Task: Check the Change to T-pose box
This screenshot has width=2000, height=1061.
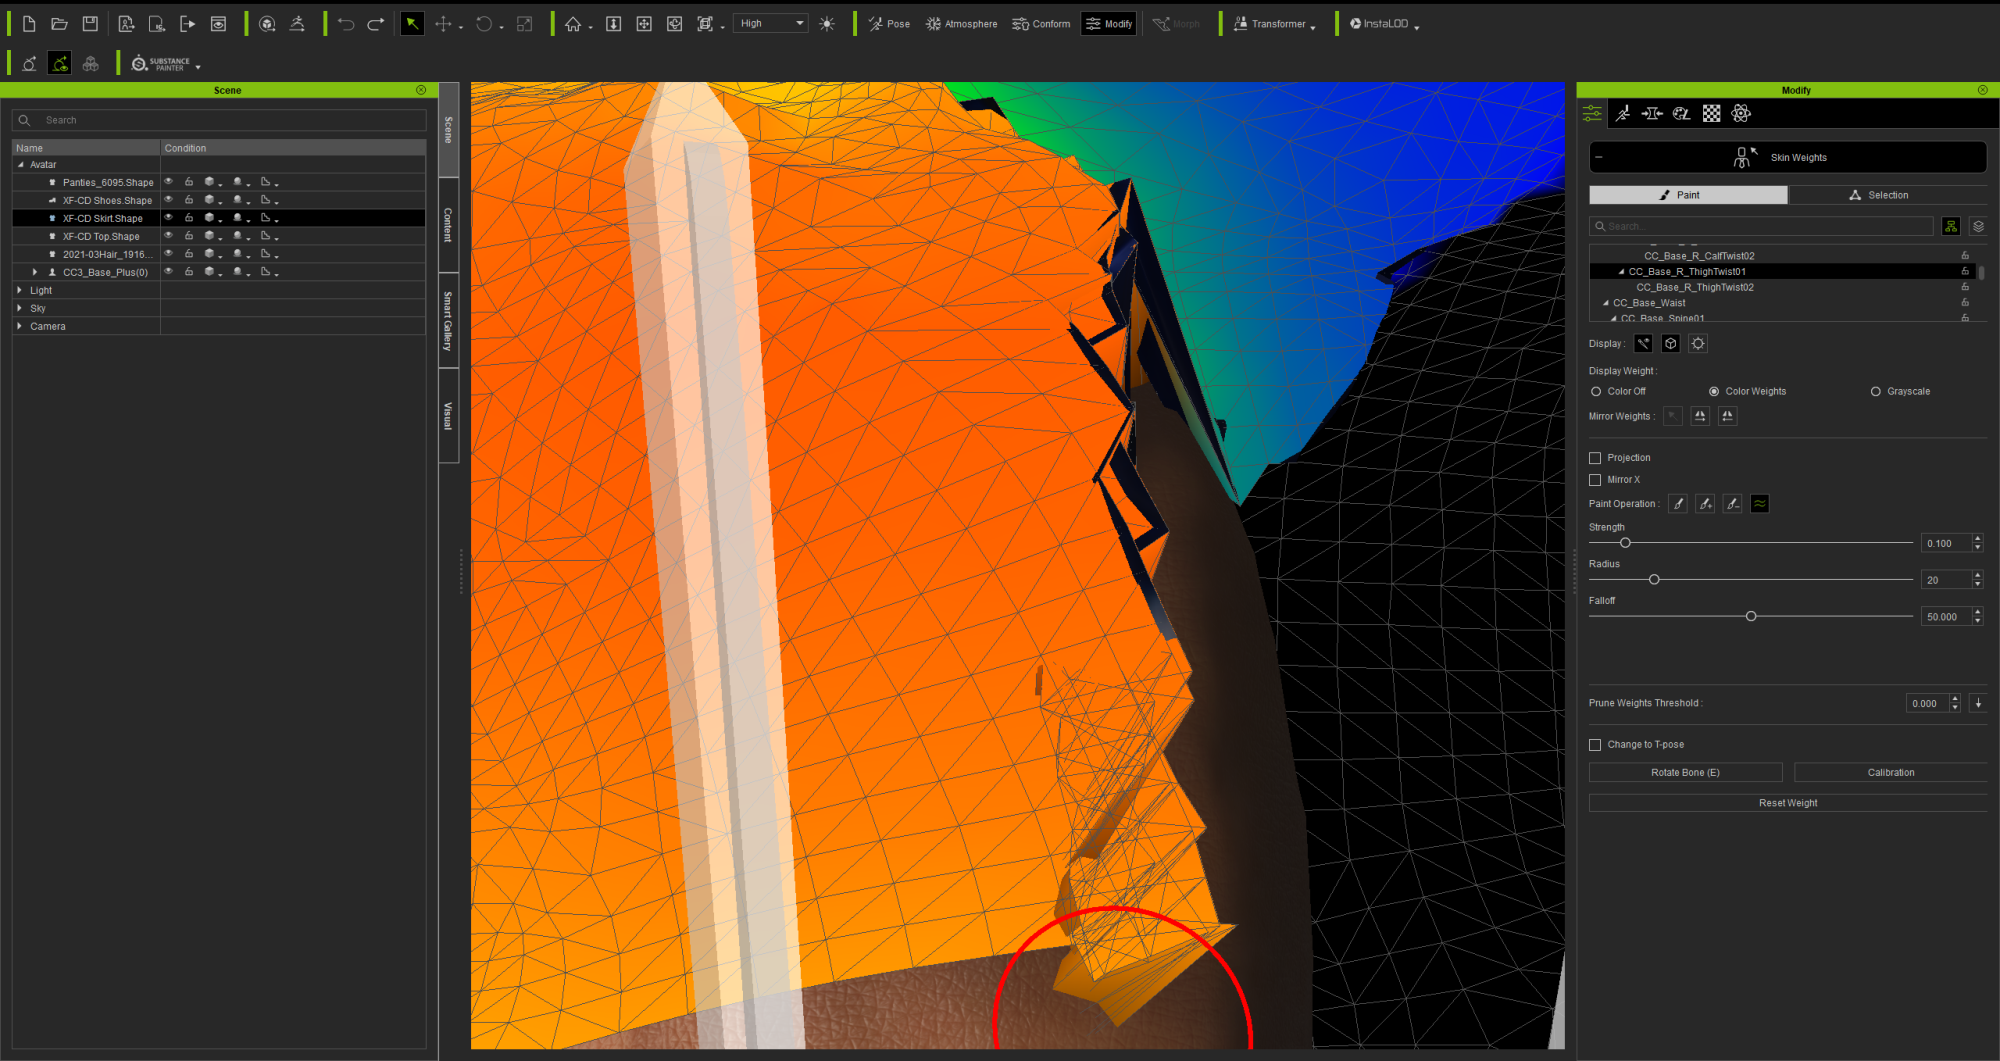Action: pyautogui.click(x=1595, y=744)
